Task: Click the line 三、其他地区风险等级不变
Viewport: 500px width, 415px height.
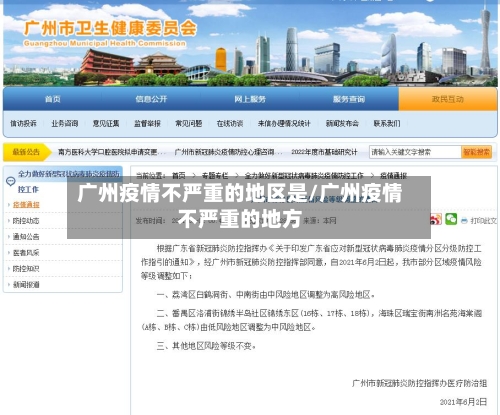Action: pos(207,346)
